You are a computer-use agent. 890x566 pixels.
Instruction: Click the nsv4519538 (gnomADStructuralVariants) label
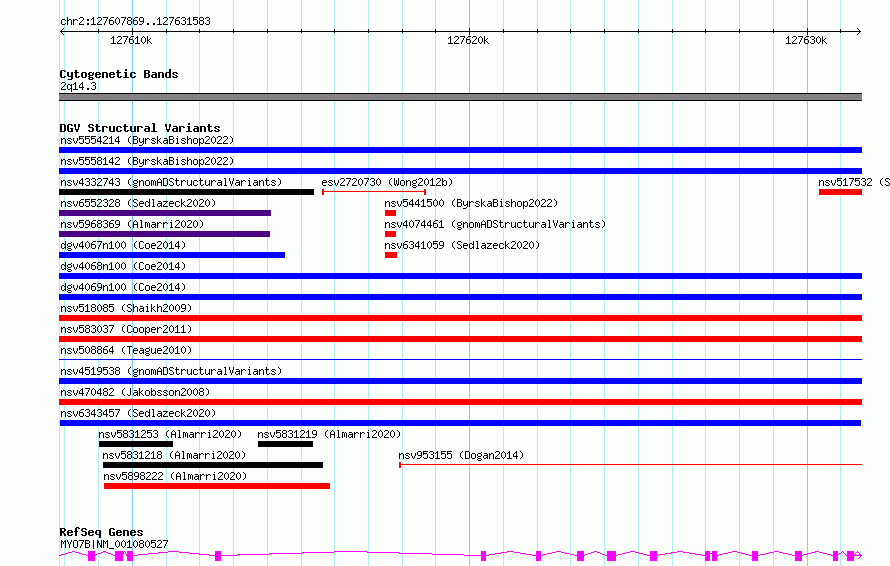click(171, 371)
